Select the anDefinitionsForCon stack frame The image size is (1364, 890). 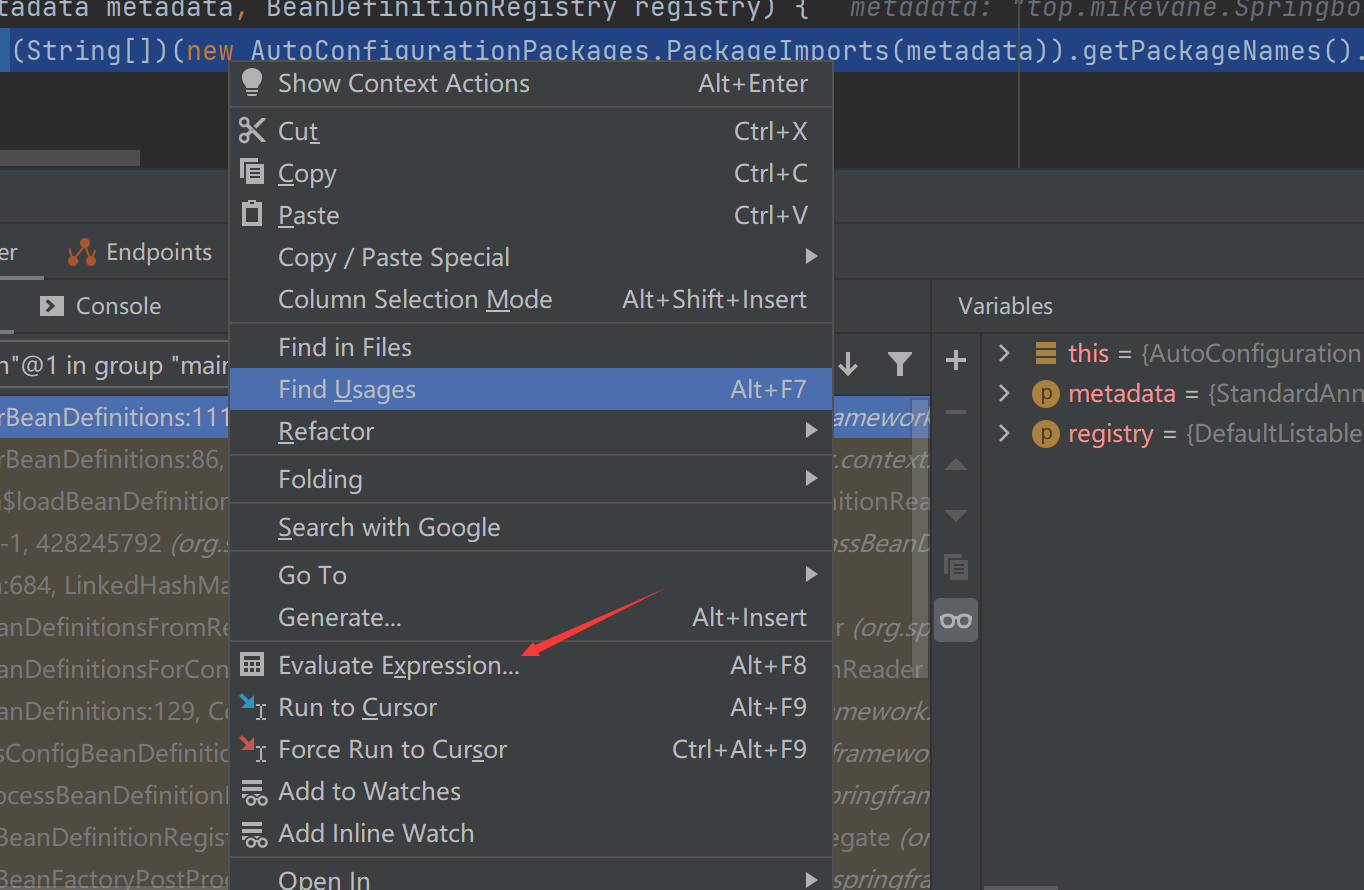115,669
